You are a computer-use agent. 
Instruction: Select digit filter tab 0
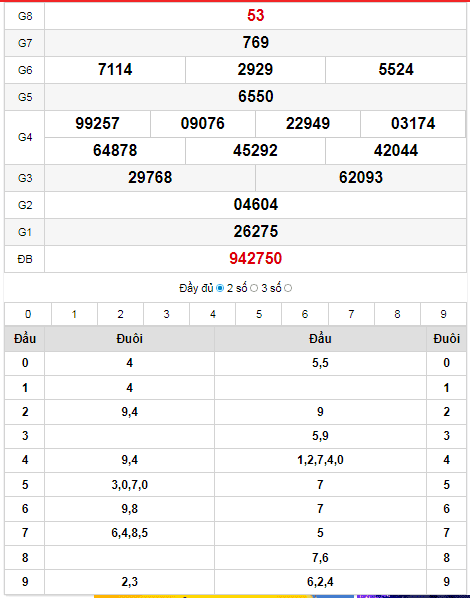click(28, 314)
